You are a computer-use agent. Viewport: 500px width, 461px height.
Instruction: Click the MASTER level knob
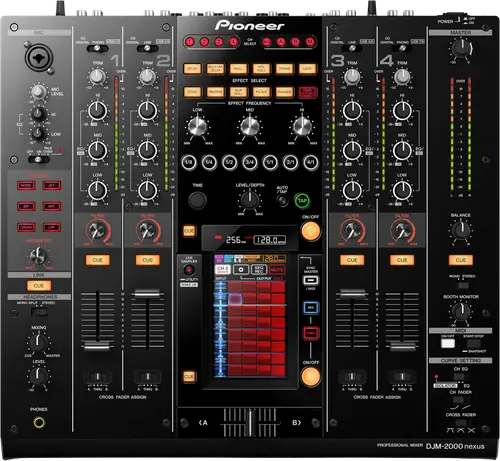pos(461,49)
